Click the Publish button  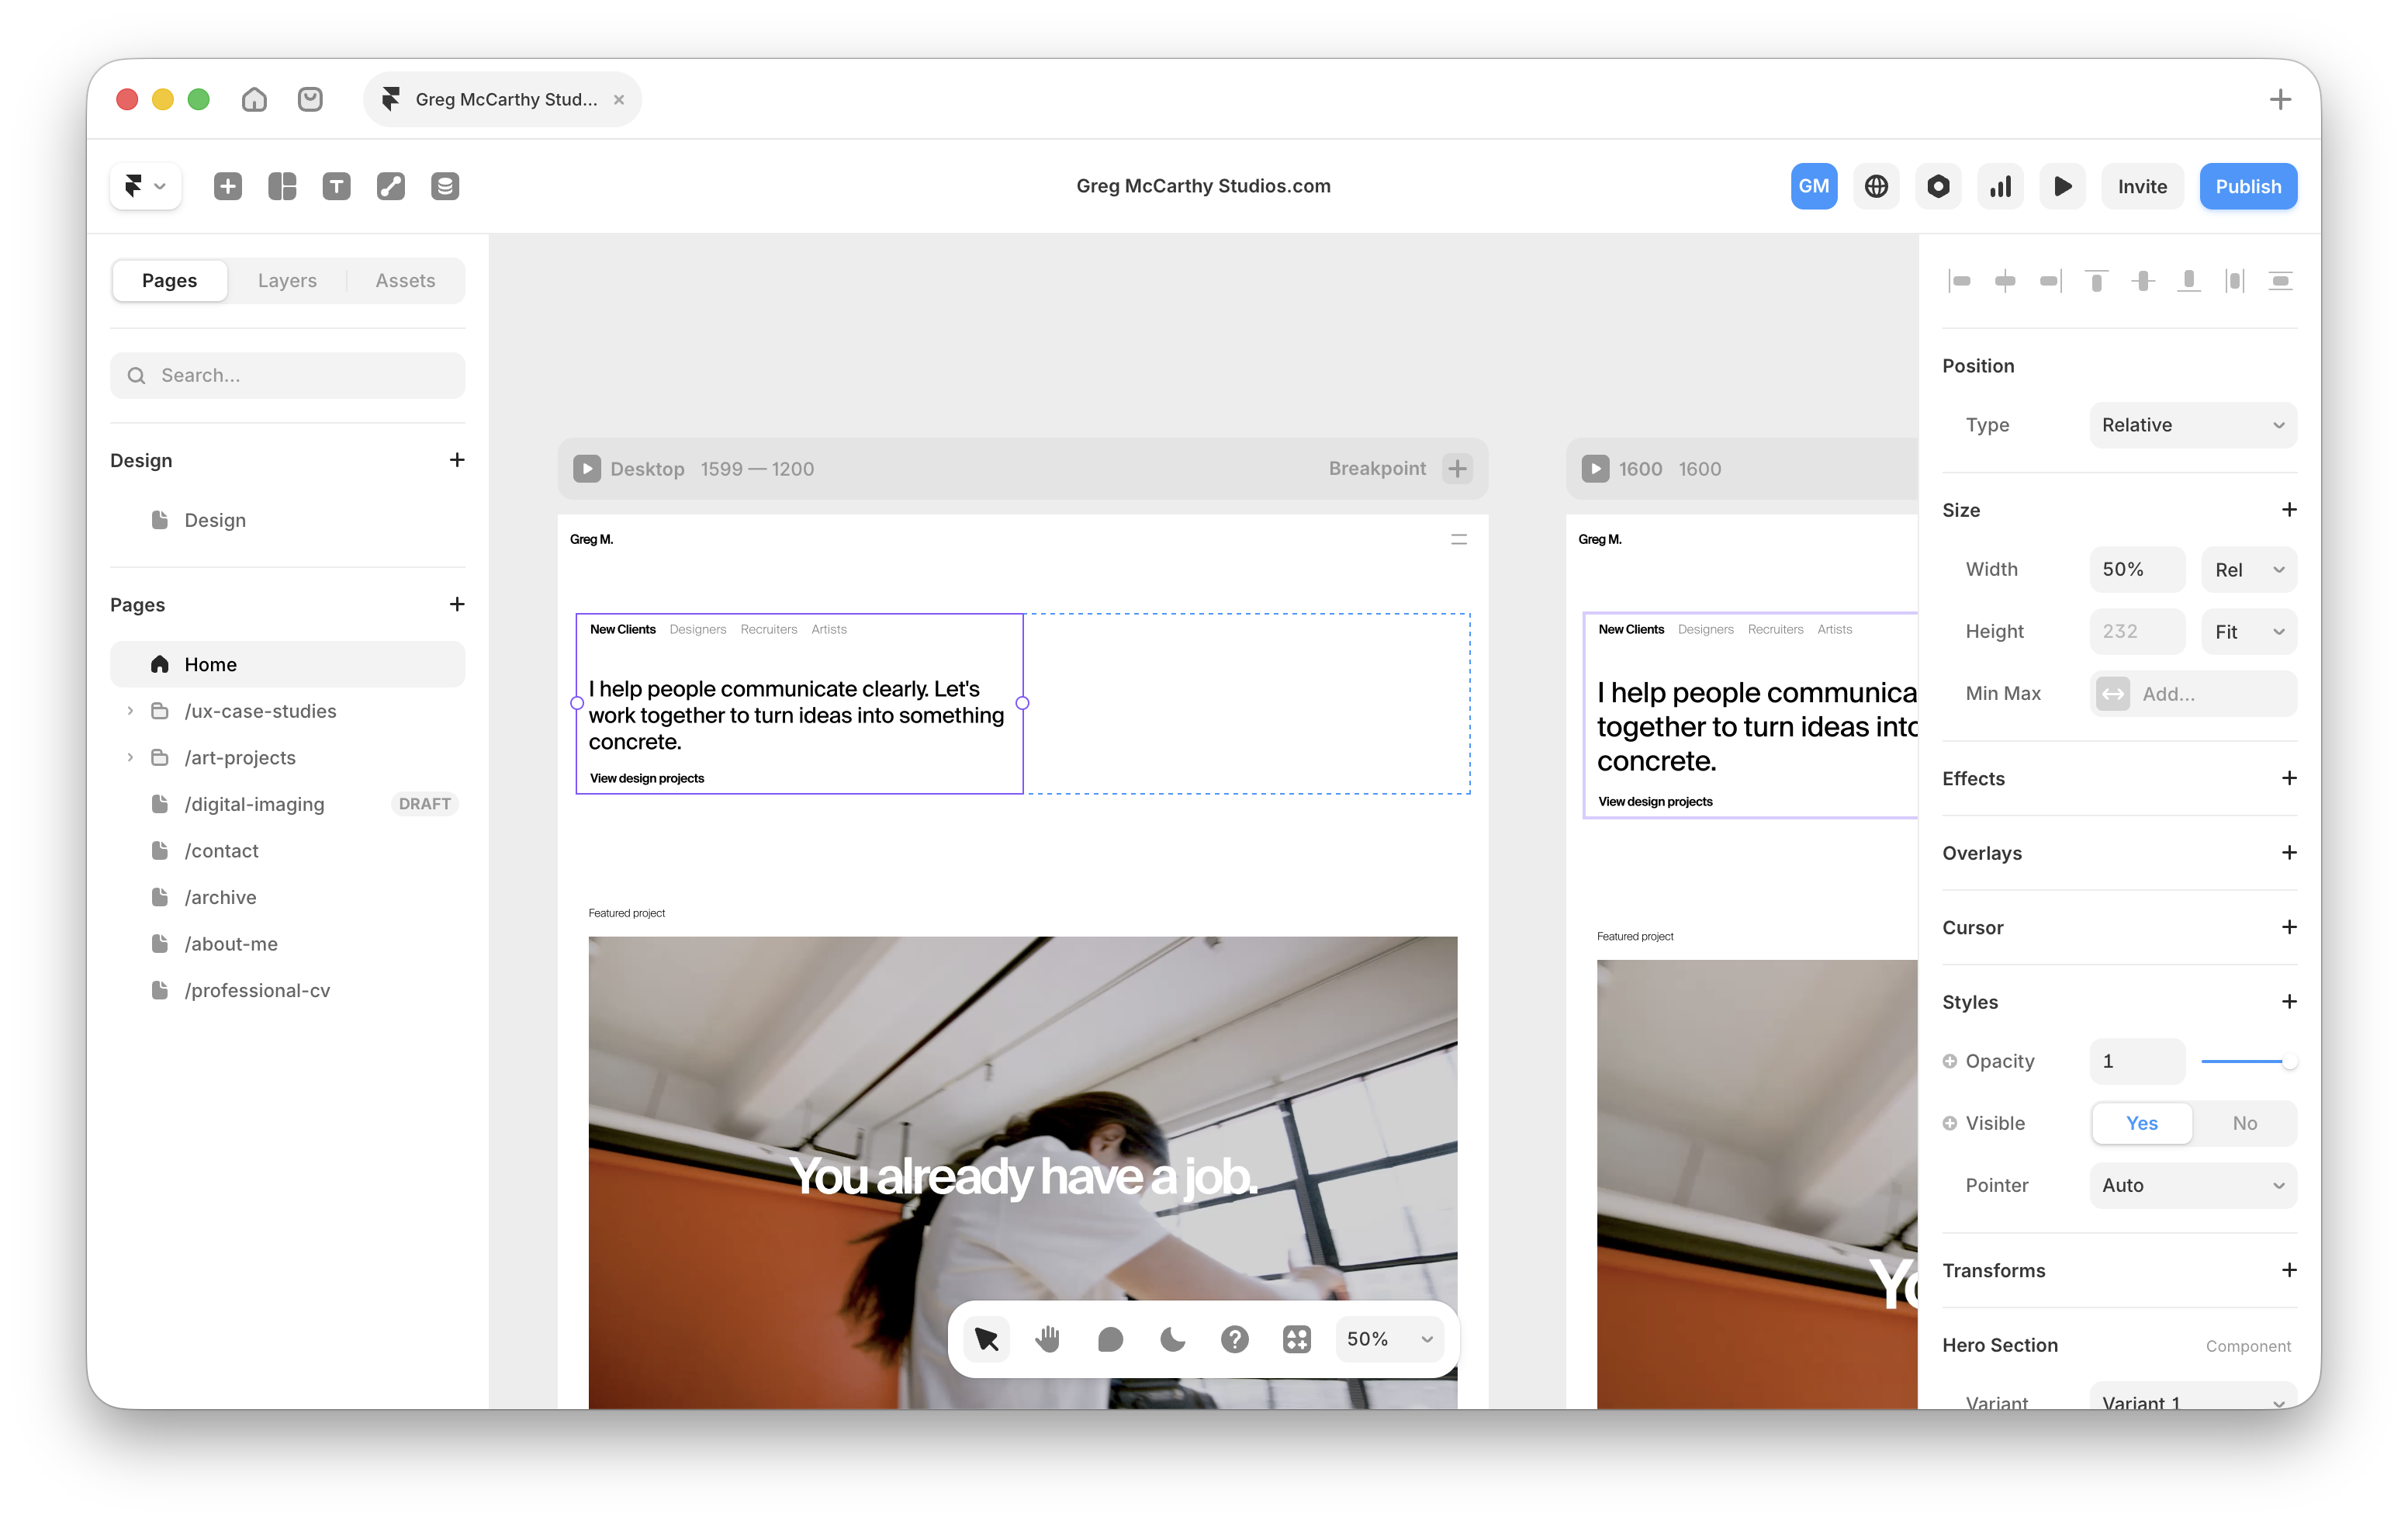point(2248,186)
